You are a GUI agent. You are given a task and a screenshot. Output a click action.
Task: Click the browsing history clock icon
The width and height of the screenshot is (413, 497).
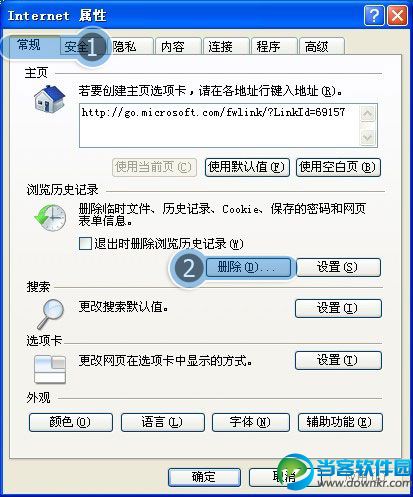pos(50,218)
